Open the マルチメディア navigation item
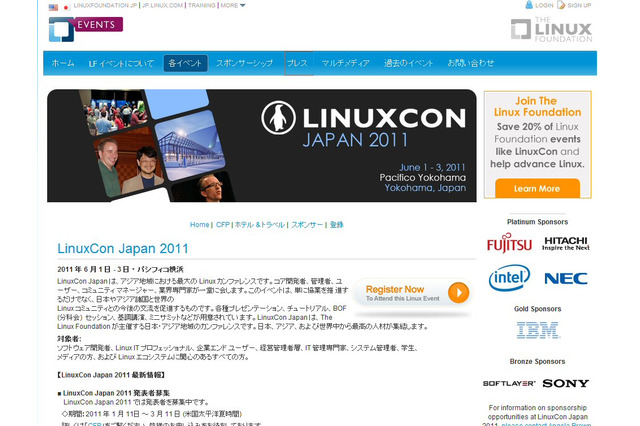 [x=345, y=63]
